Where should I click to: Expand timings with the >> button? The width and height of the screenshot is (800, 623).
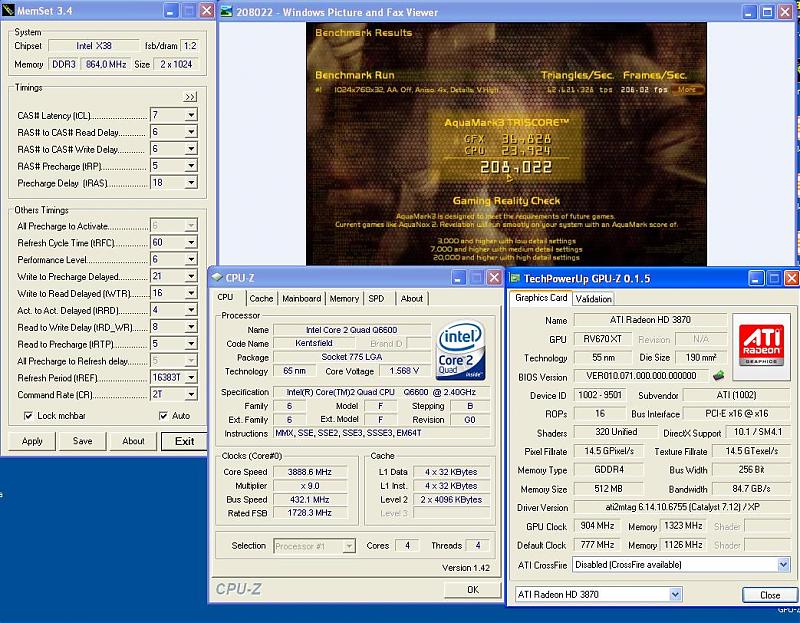tap(190, 97)
